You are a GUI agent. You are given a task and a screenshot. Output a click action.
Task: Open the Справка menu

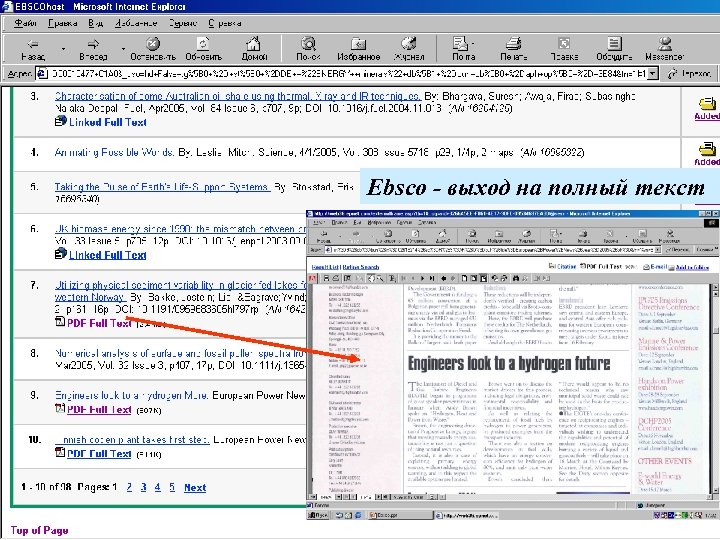point(225,23)
